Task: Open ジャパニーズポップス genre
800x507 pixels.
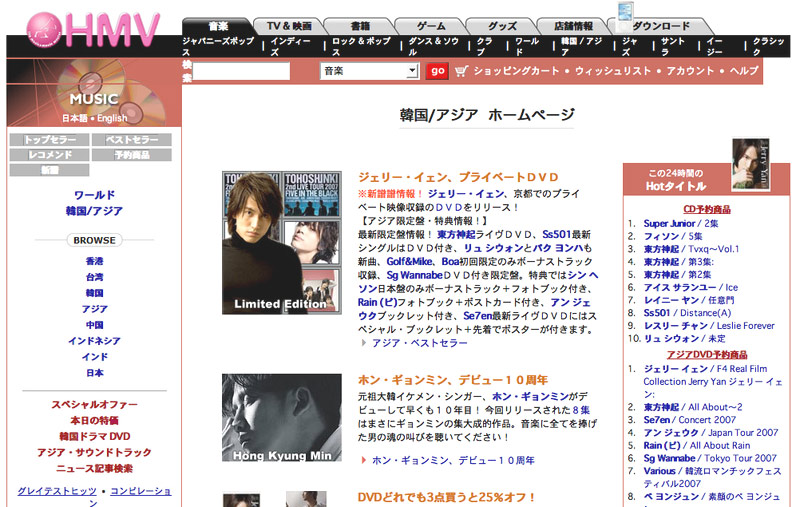Action: 218,46
